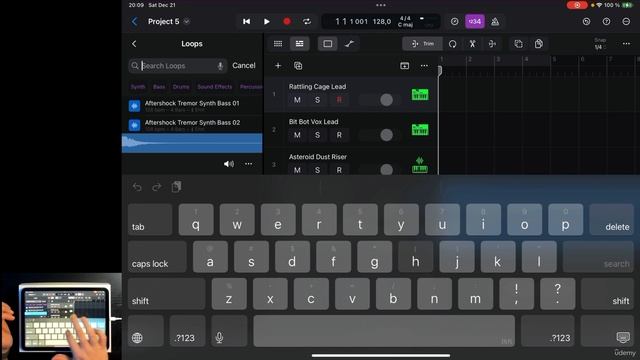Switch to the Live Loops grid view
The width and height of the screenshot is (640, 360).
[278, 44]
